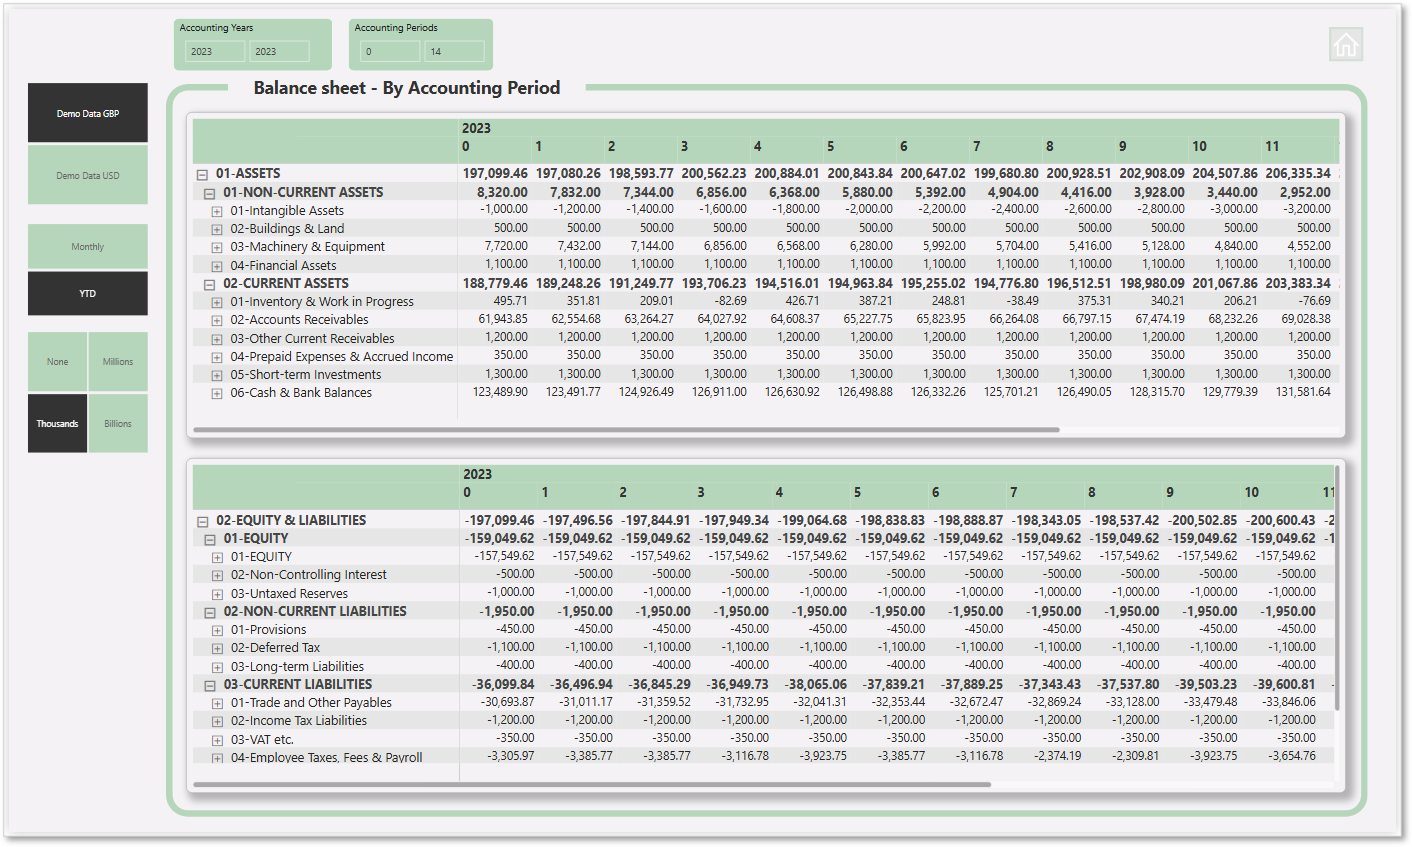The width and height of the screenshot is (1412, 847).
Task: Expand 05-Short-term Investments row
Action: tap(217, 375)
